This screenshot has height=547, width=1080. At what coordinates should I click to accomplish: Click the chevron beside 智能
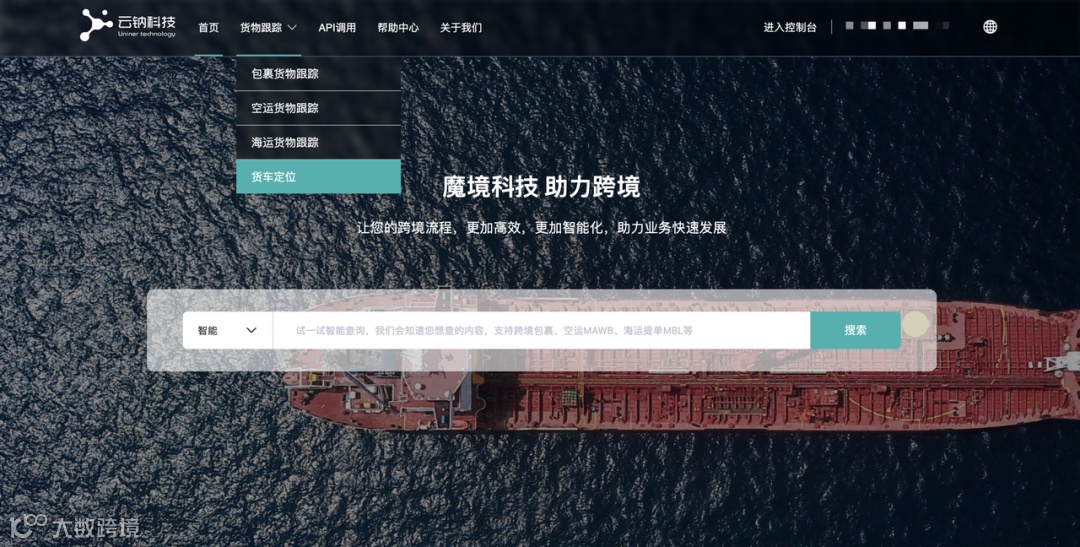pyautogui.click(x=251, y=330)
